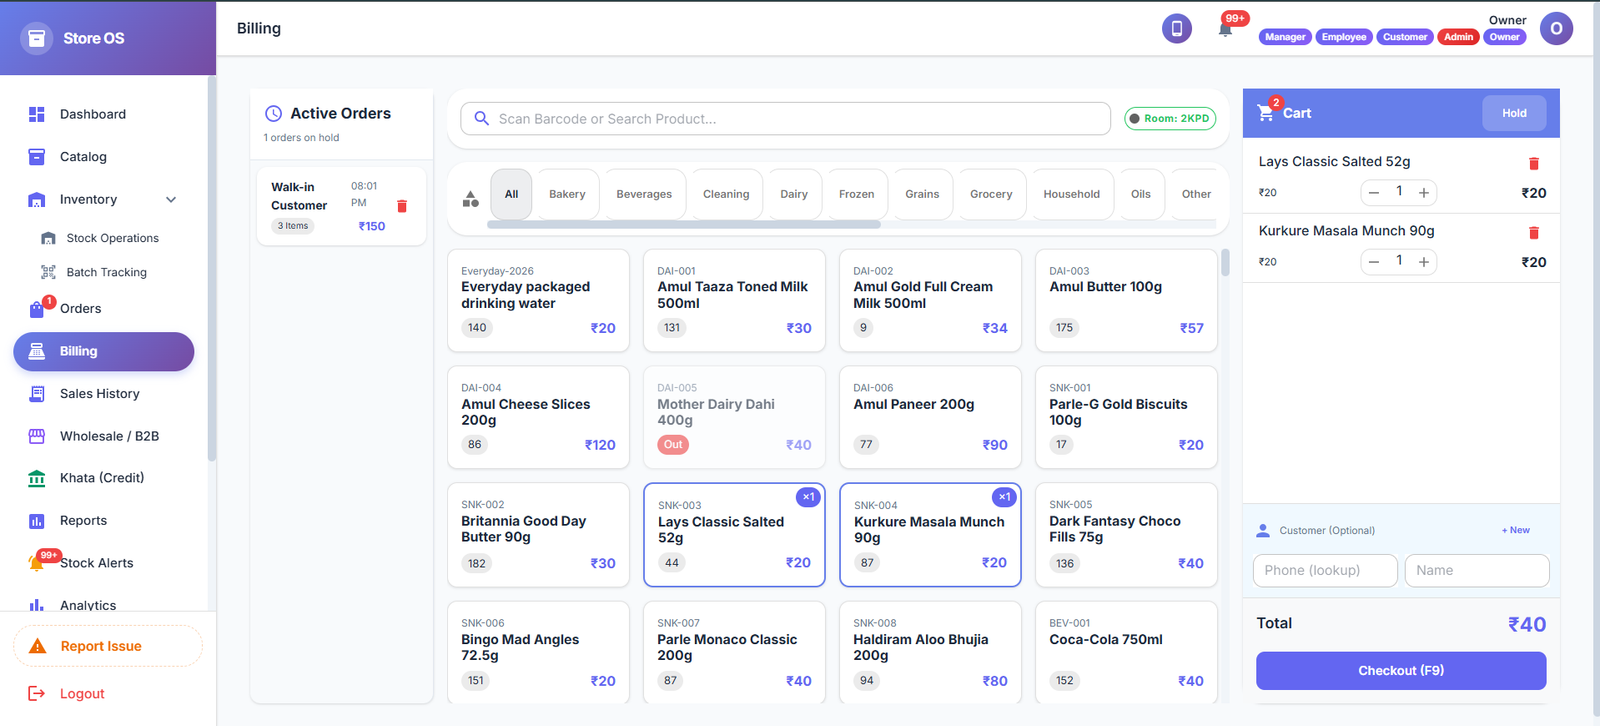This screenshot has width=1600, height=726.
Task: Select the All category tab
Action: (511, 194)
